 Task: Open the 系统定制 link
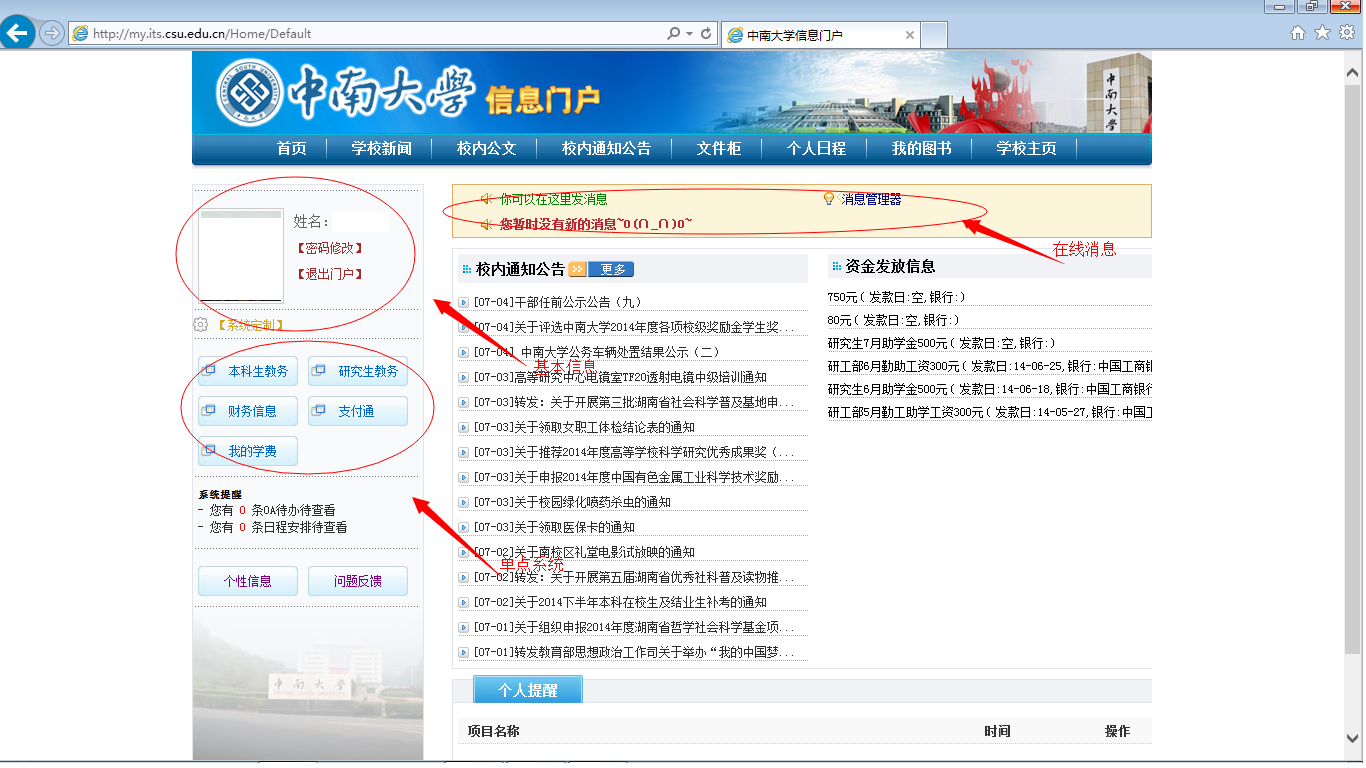pyautogui.click(x=250, y=325)
